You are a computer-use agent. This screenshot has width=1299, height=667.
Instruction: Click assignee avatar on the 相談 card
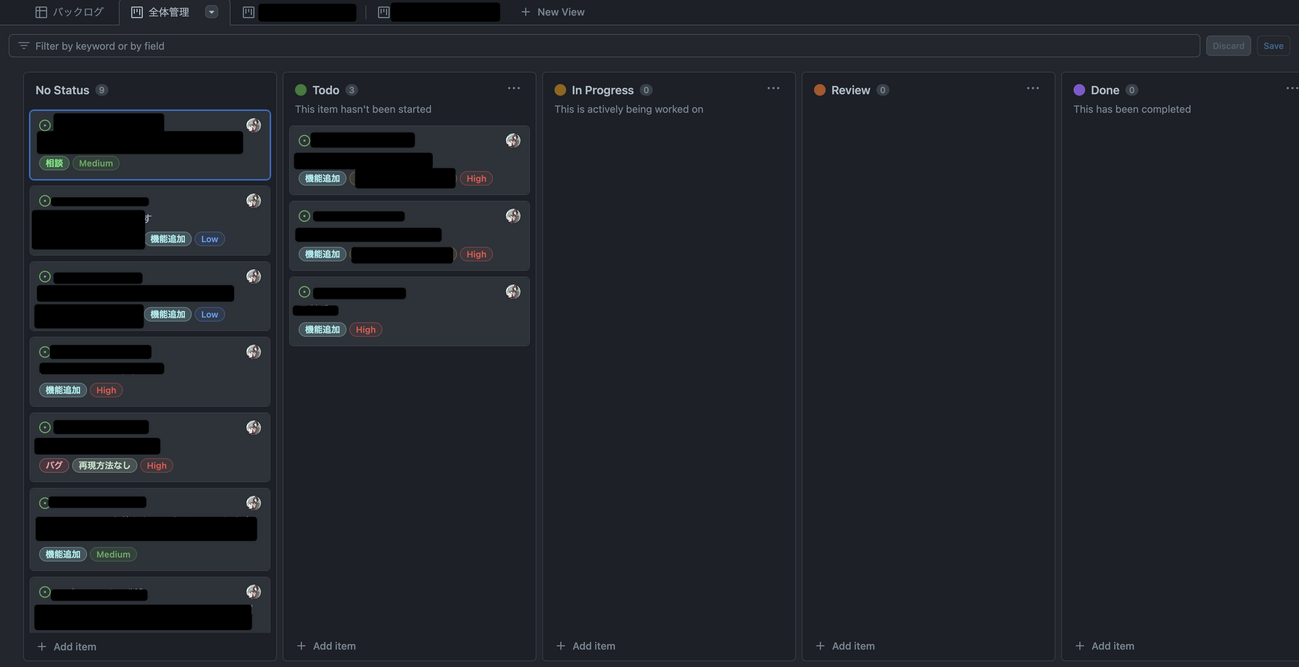pyautogui.click(x=254, y=125)
